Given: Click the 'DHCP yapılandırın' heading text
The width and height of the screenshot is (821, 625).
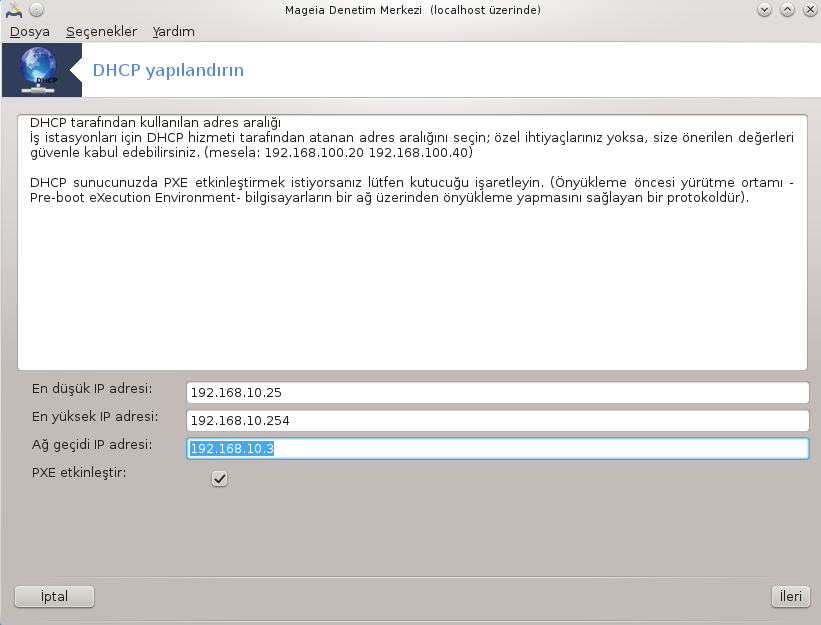Looking at the screenshot, I should point(168,70).
